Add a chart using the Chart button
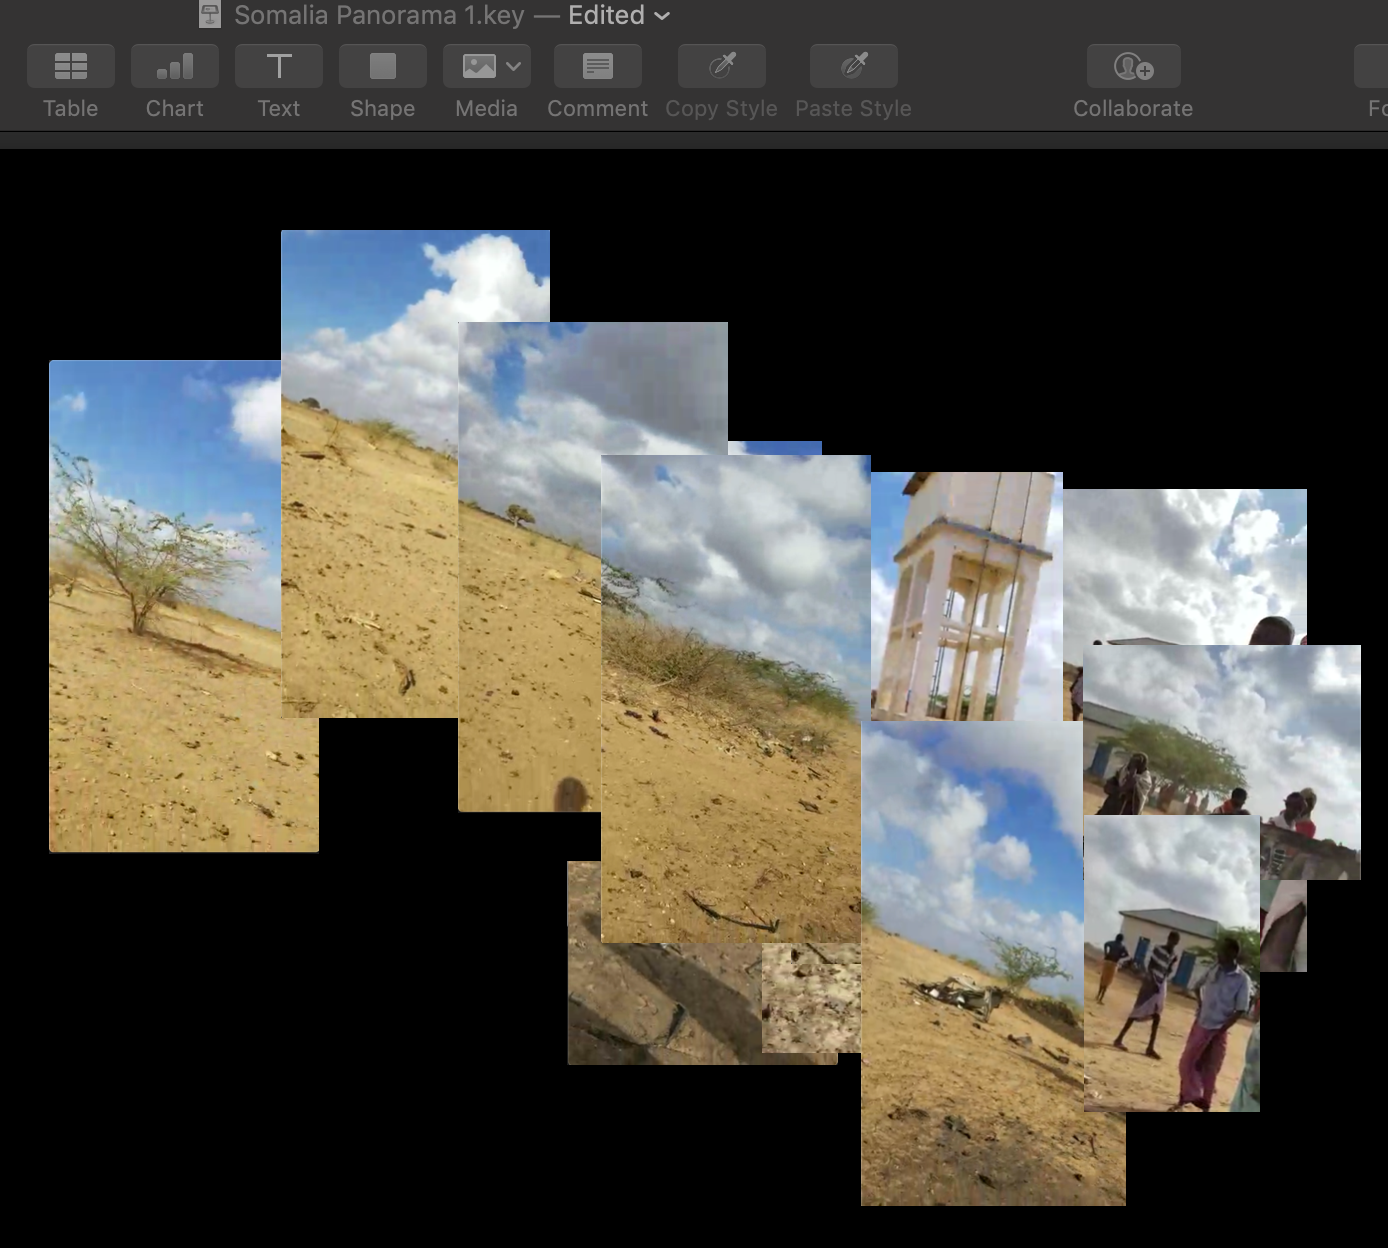 click(x=175, y=66)
